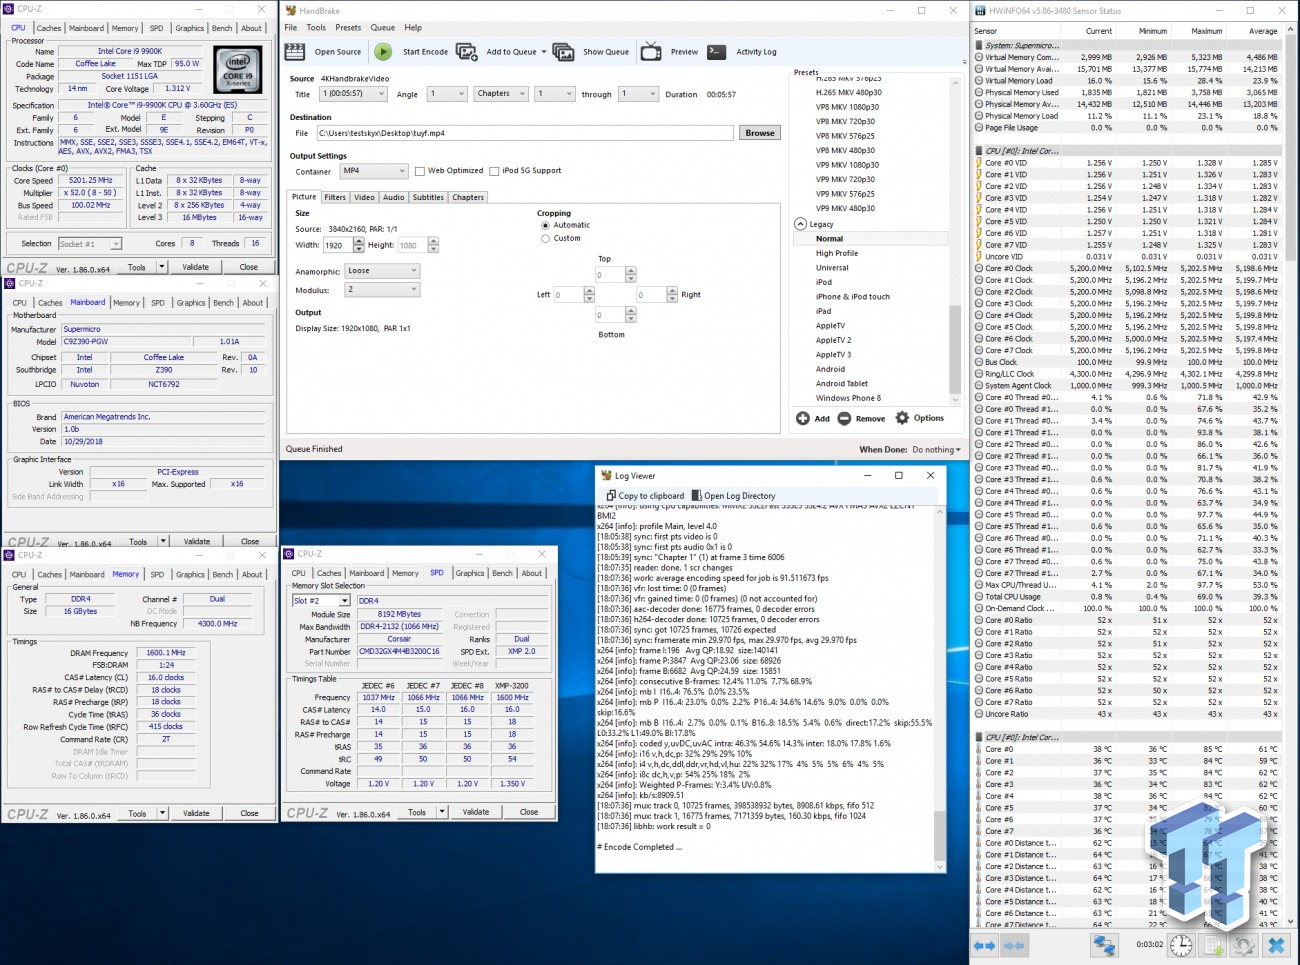Launch Preview via the TV icon
This screenshot has width=1300, height=965.
(651, 51)
